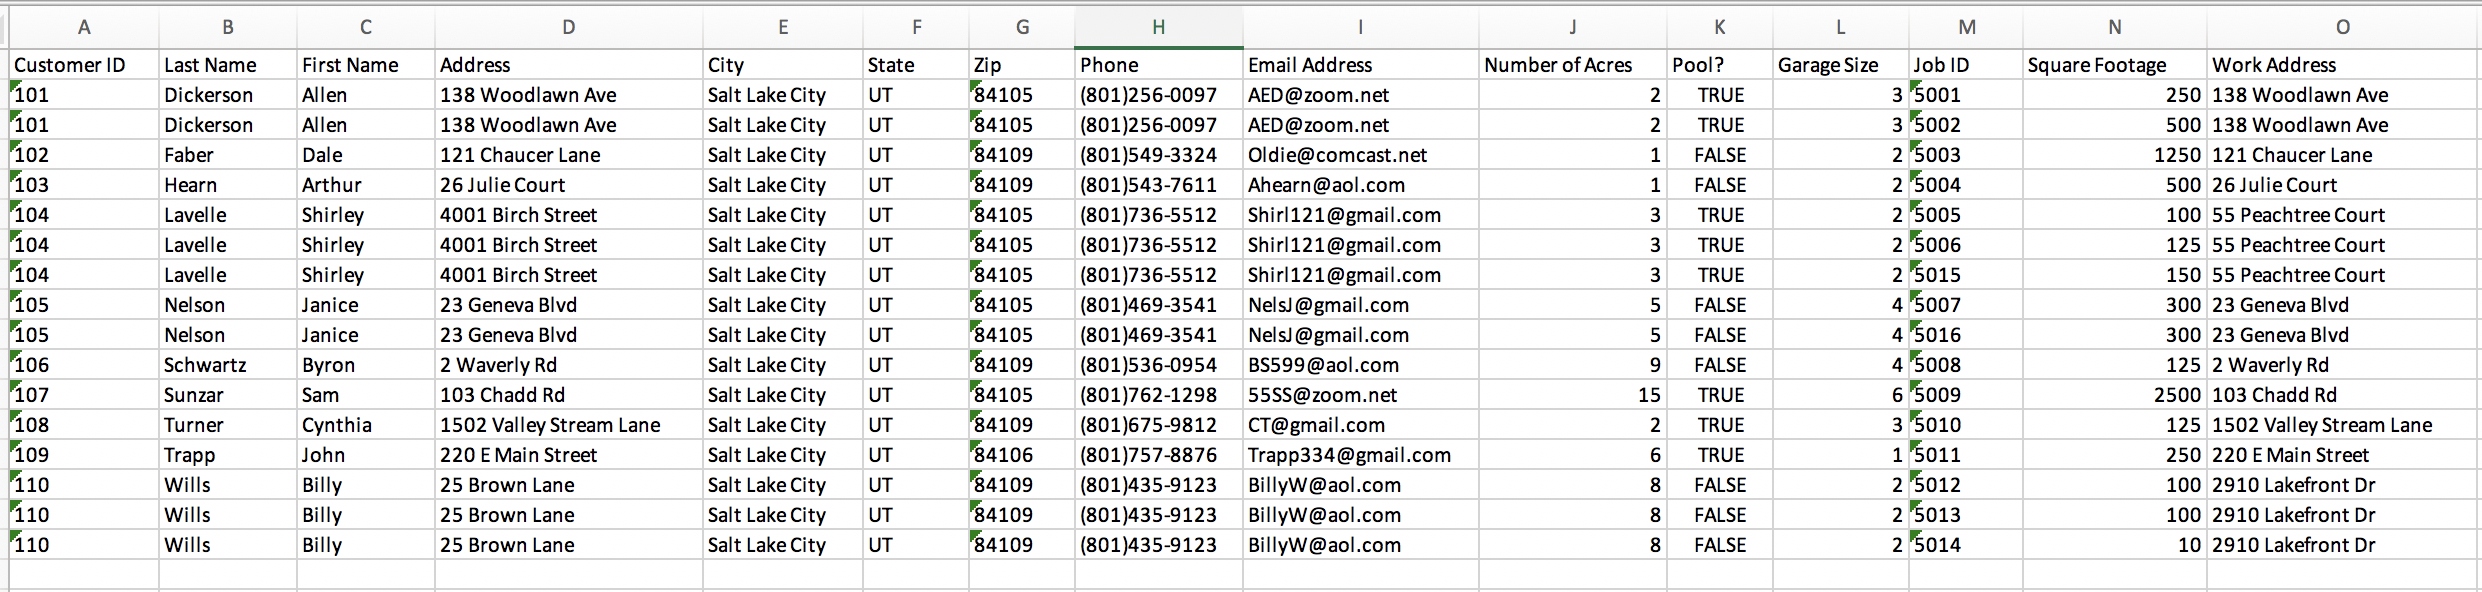Select Job ID cell '5014'
The image size is (2482, 592).
click(1966, 545)
